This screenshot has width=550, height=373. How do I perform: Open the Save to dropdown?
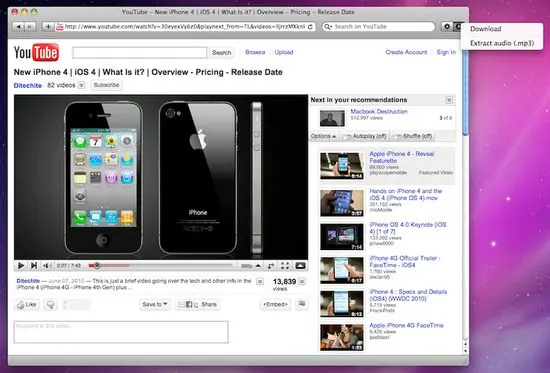155,305
